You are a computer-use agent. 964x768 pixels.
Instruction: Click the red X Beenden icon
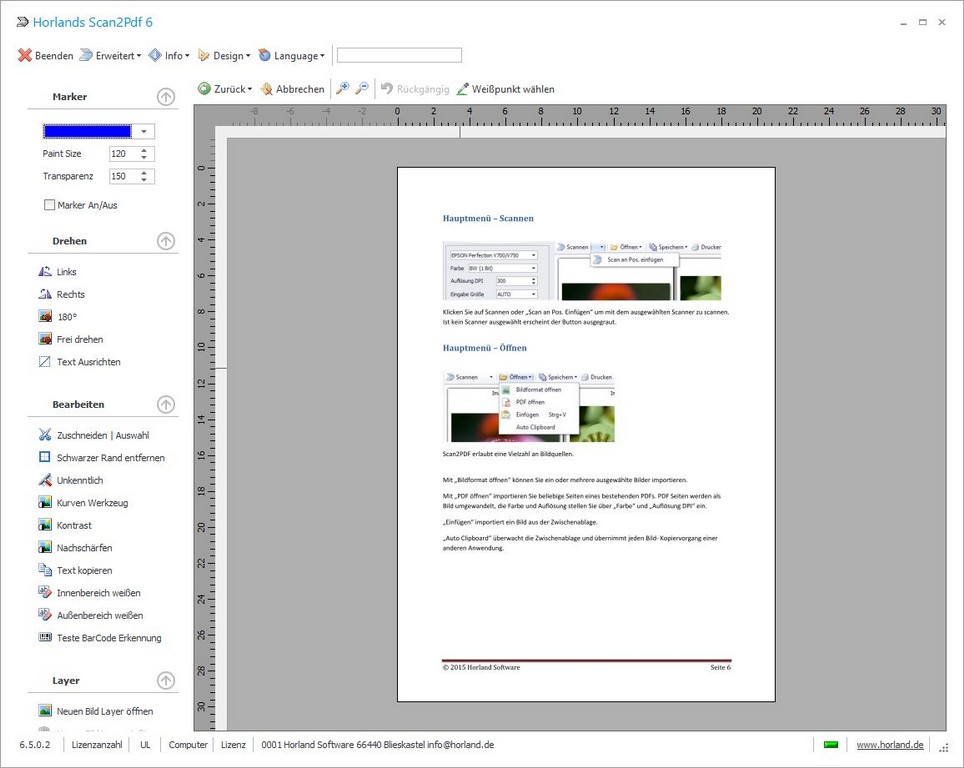(x=25, y=55)
